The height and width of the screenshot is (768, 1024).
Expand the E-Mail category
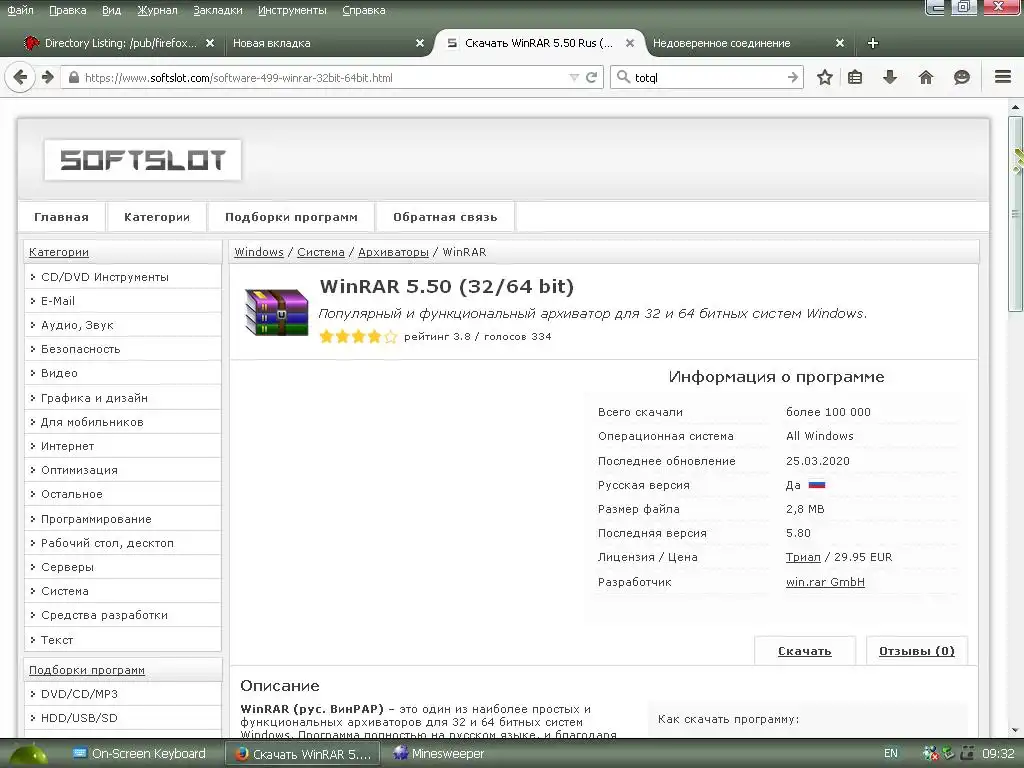click(123, 301)
